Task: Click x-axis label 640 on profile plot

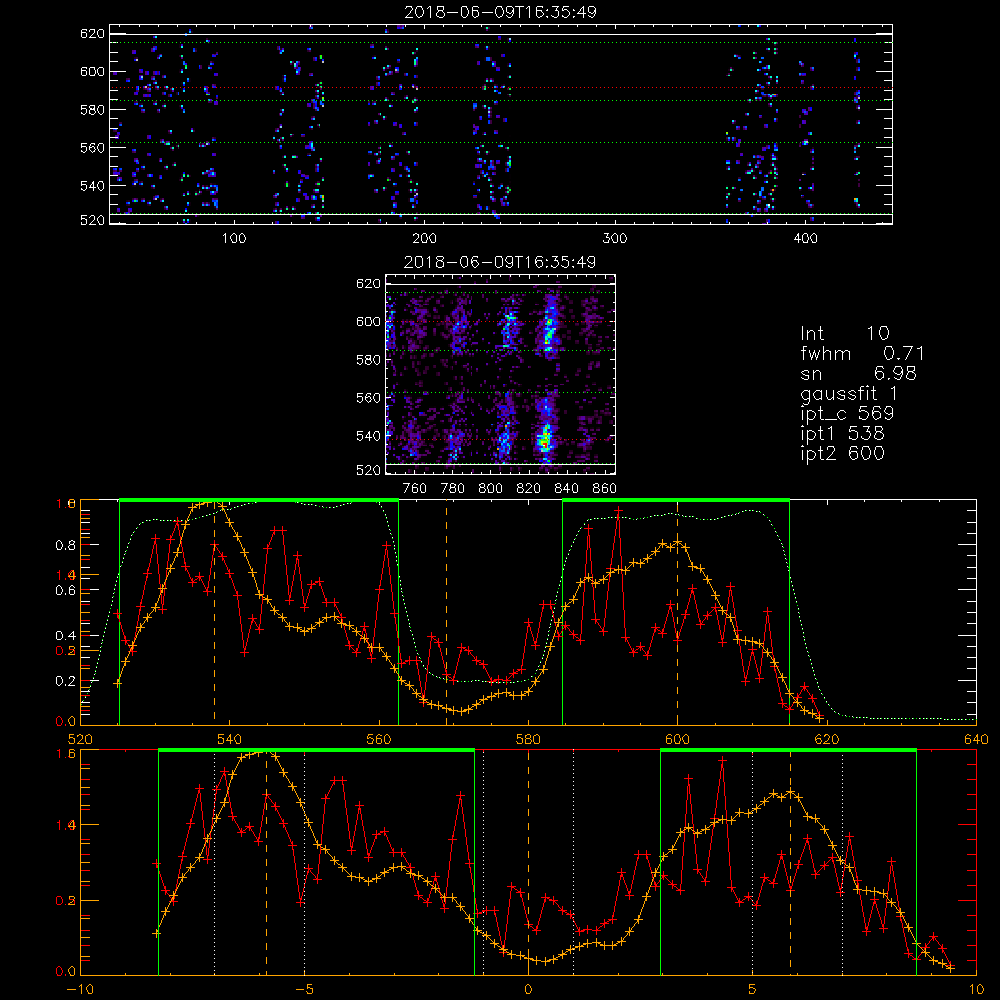Action: click(976, 740)
